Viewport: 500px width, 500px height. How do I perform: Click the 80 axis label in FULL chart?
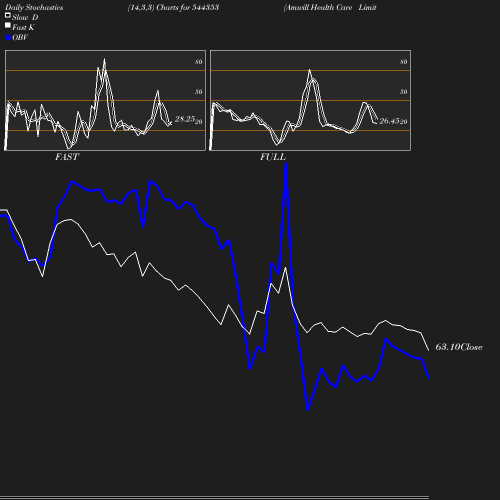point(404,62)
